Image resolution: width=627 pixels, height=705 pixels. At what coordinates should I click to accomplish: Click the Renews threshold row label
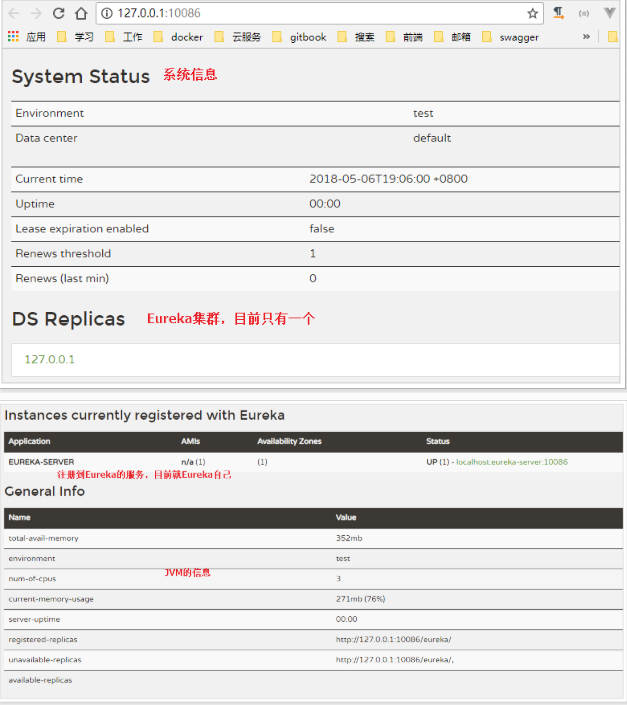[63, 253]
